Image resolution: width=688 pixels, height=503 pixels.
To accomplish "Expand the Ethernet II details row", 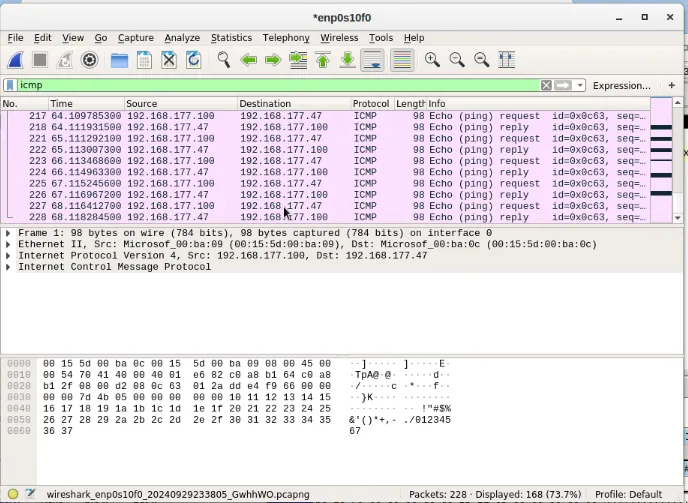I will [8, 244].
